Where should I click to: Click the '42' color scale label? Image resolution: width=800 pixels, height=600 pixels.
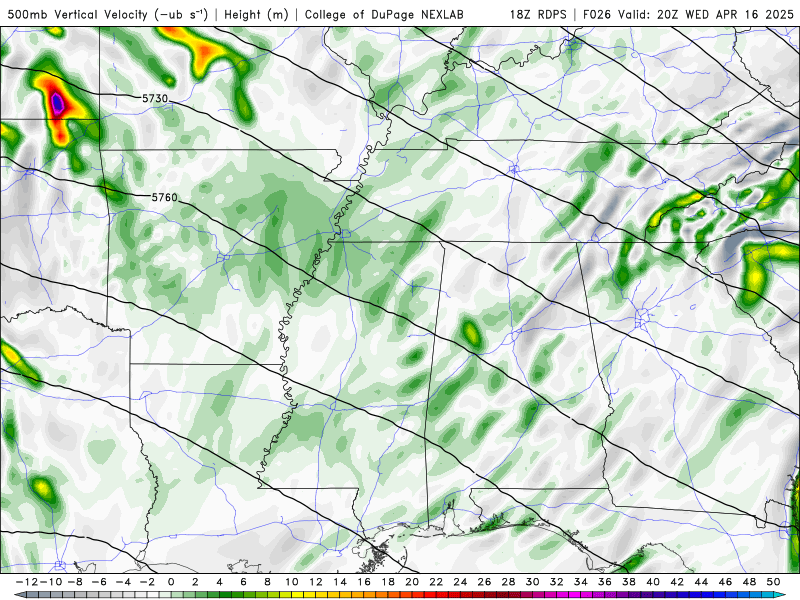click(677, 582)
